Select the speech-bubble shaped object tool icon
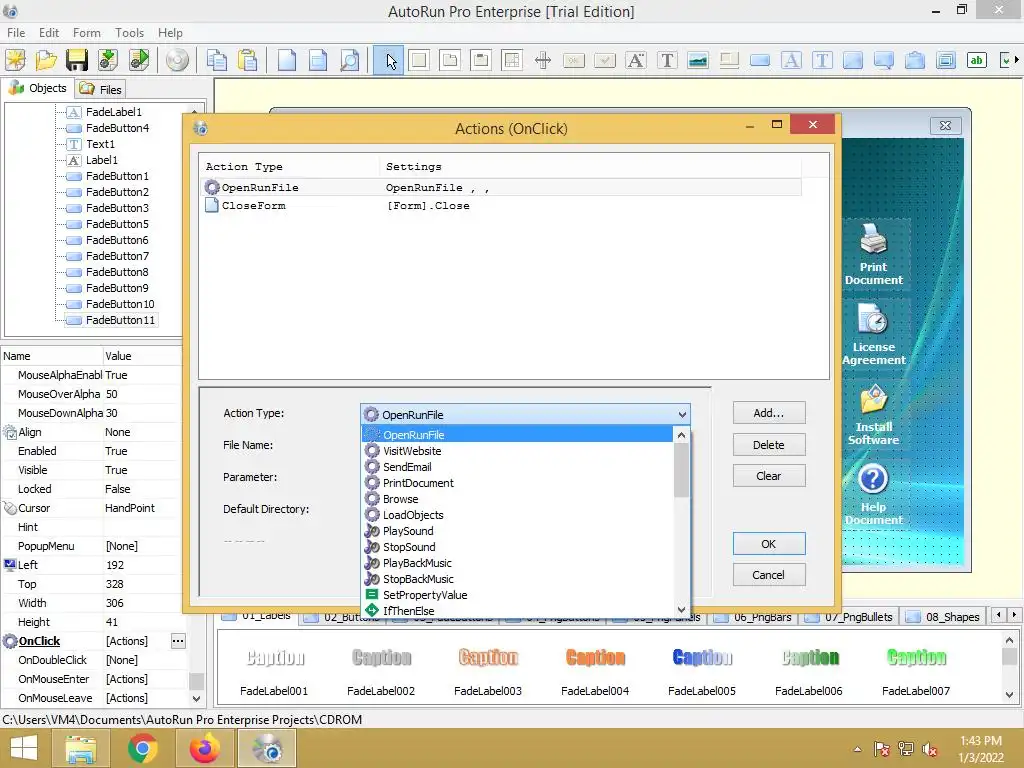 tap(884, 60)
